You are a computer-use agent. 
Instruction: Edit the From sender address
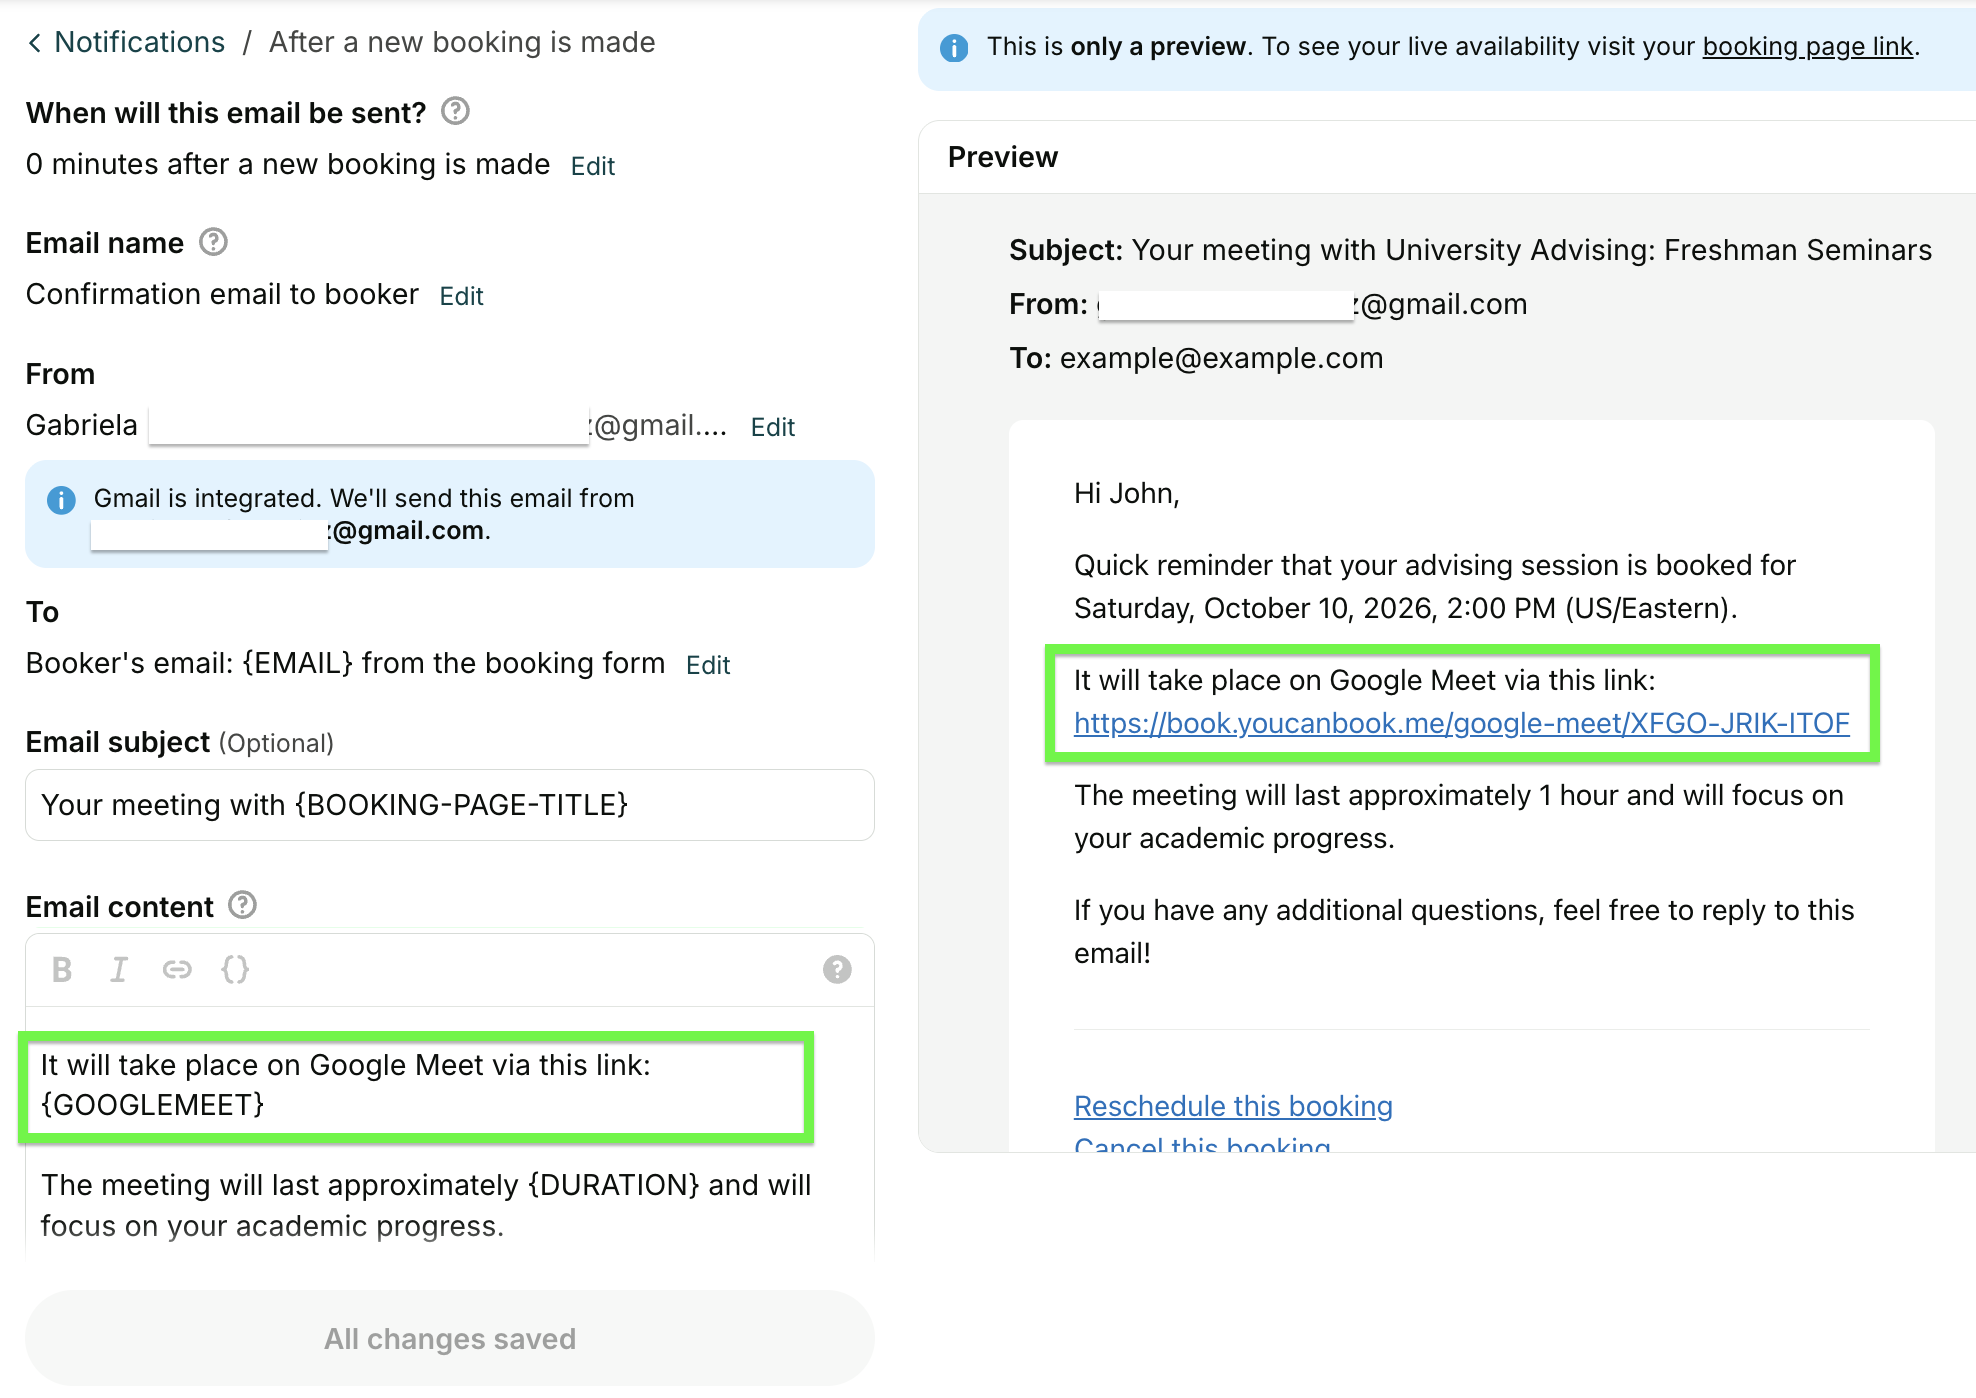point(772,427)
